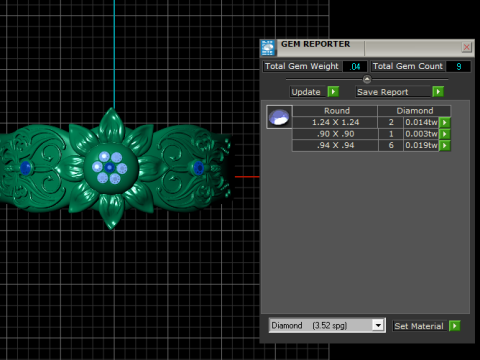Click the Total Gem Weight label

coord(302,66)
